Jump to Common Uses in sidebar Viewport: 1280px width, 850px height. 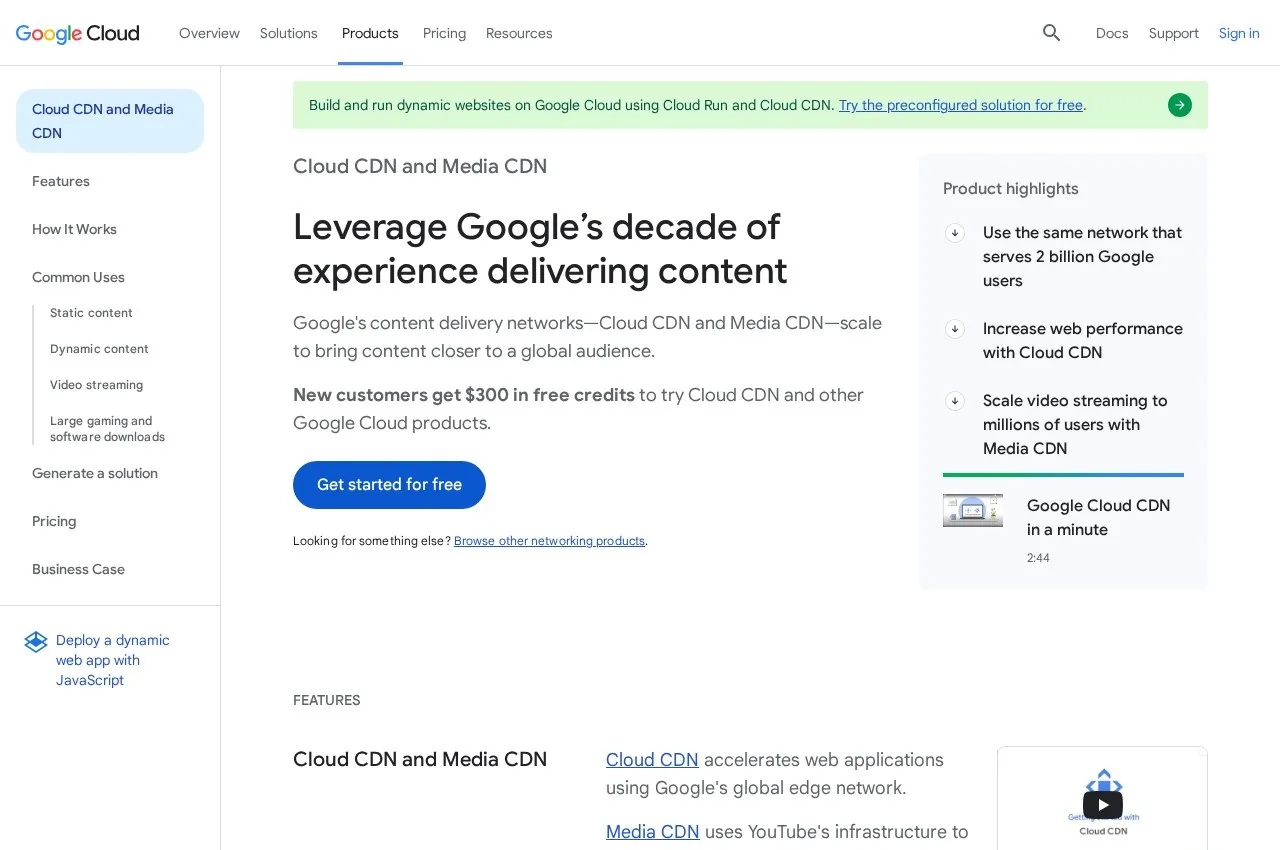[78, 277]
